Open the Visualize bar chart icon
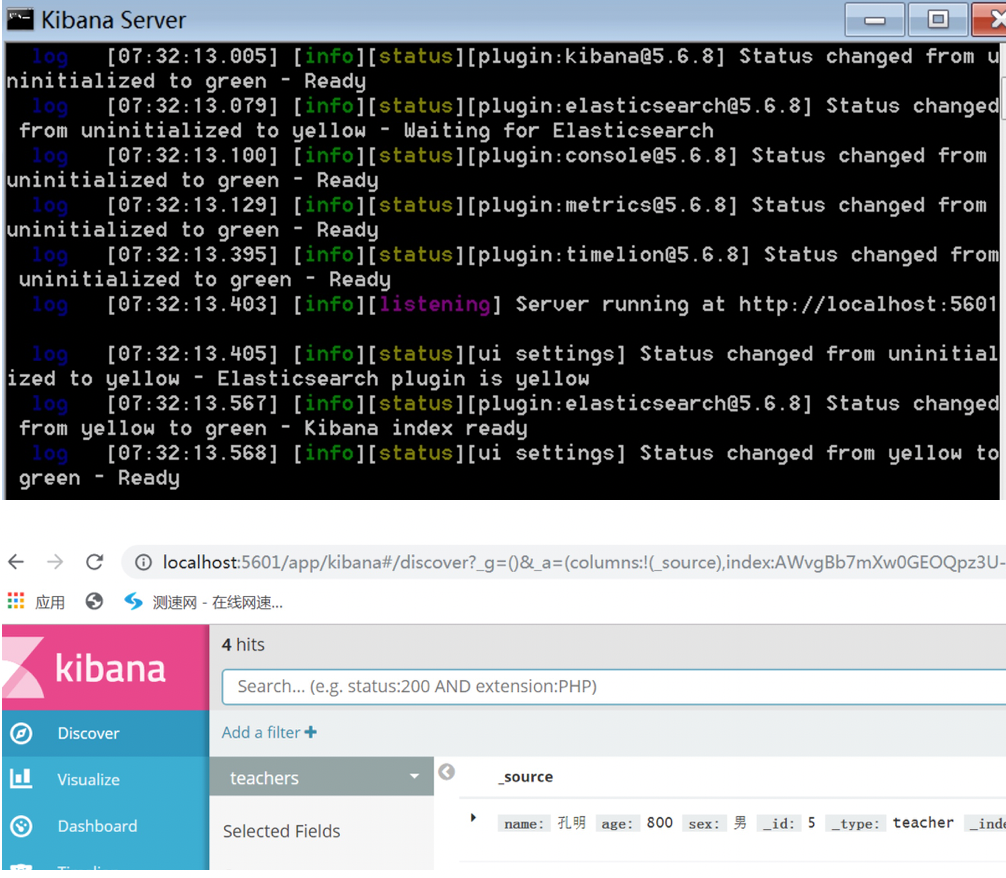Viewport: 1006px width, 878px height. tap(21, 779)
